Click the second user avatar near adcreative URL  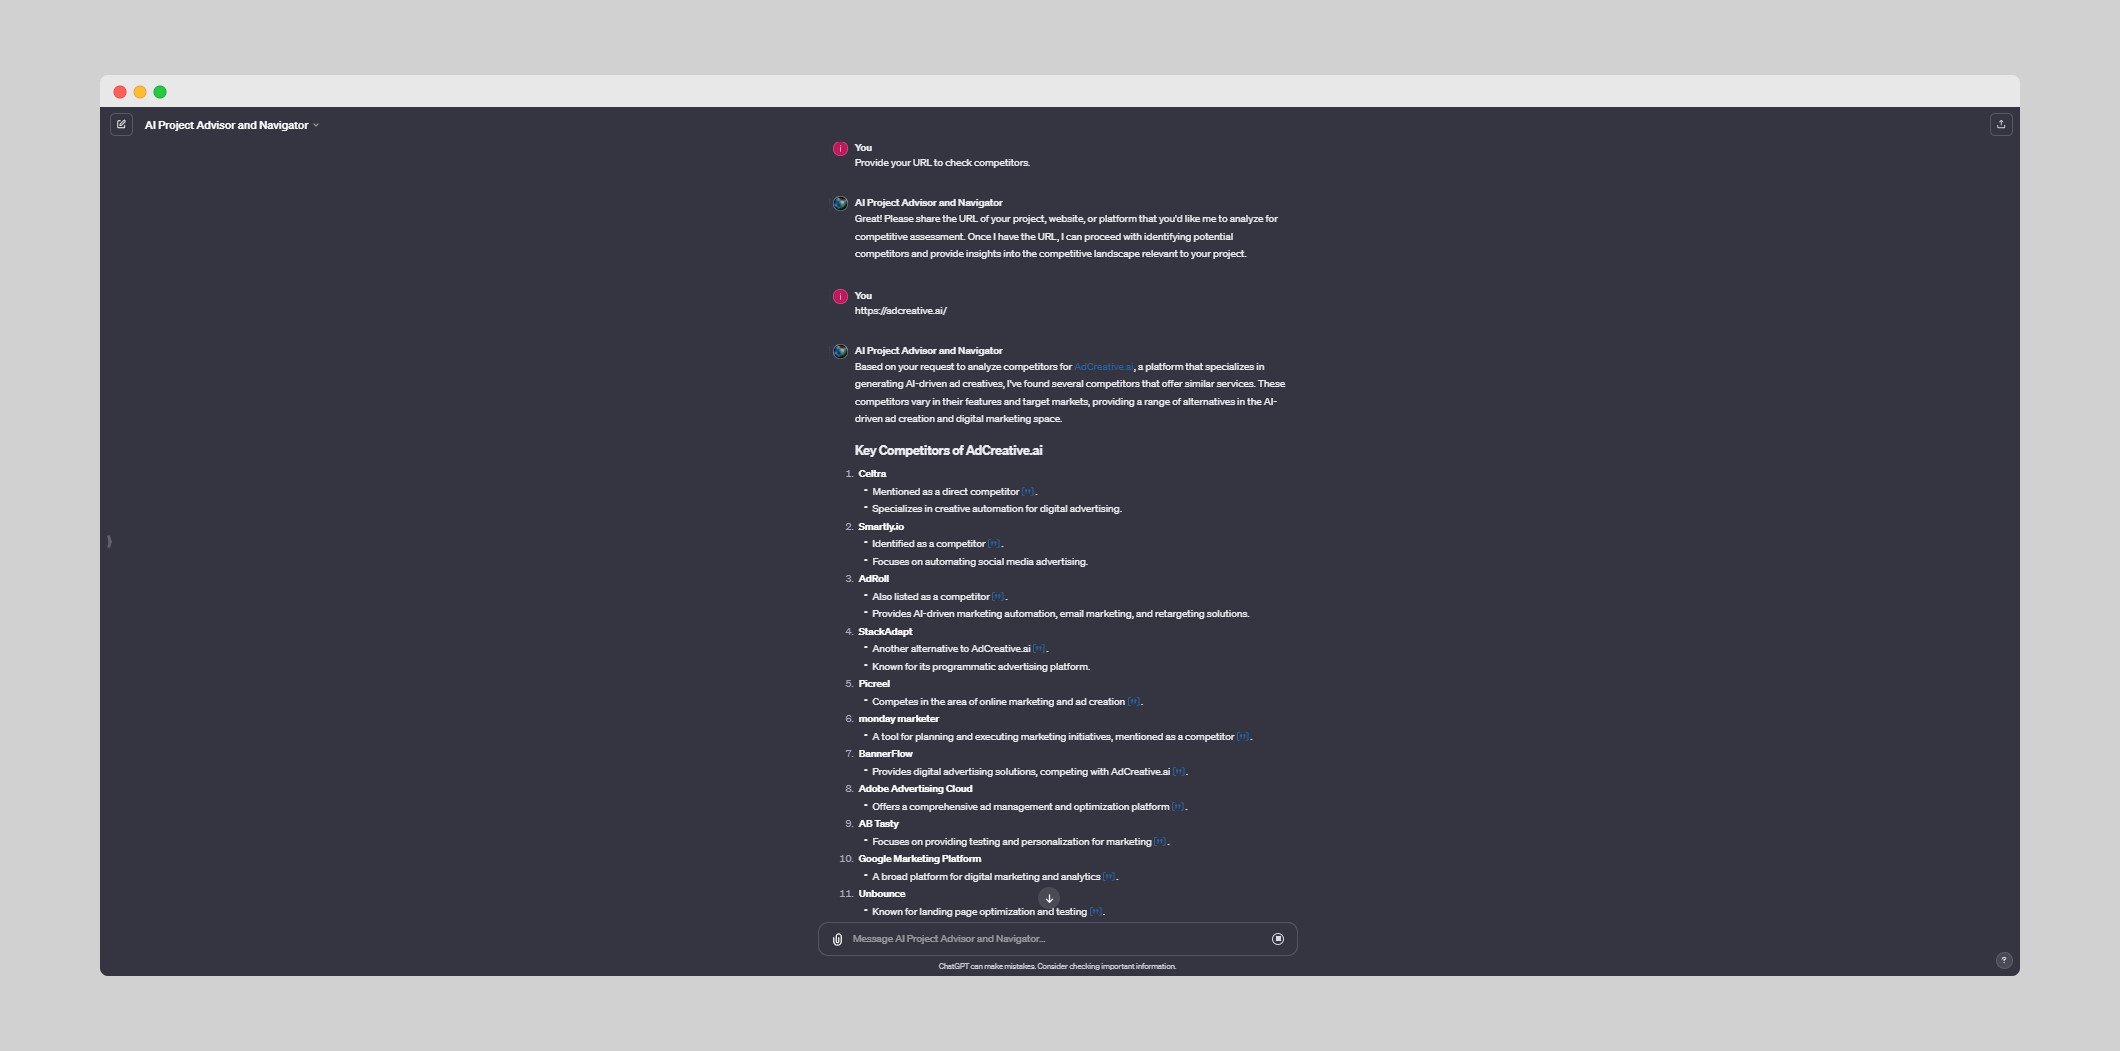[x=840, y=297]
